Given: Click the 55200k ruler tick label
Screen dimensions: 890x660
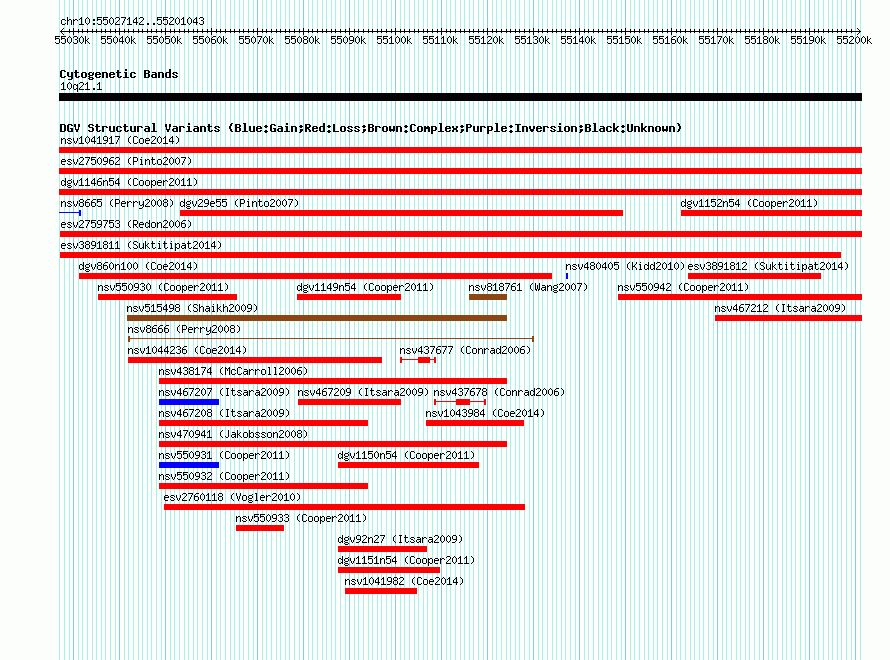Looking at the screenshot, I should [854, 40].
